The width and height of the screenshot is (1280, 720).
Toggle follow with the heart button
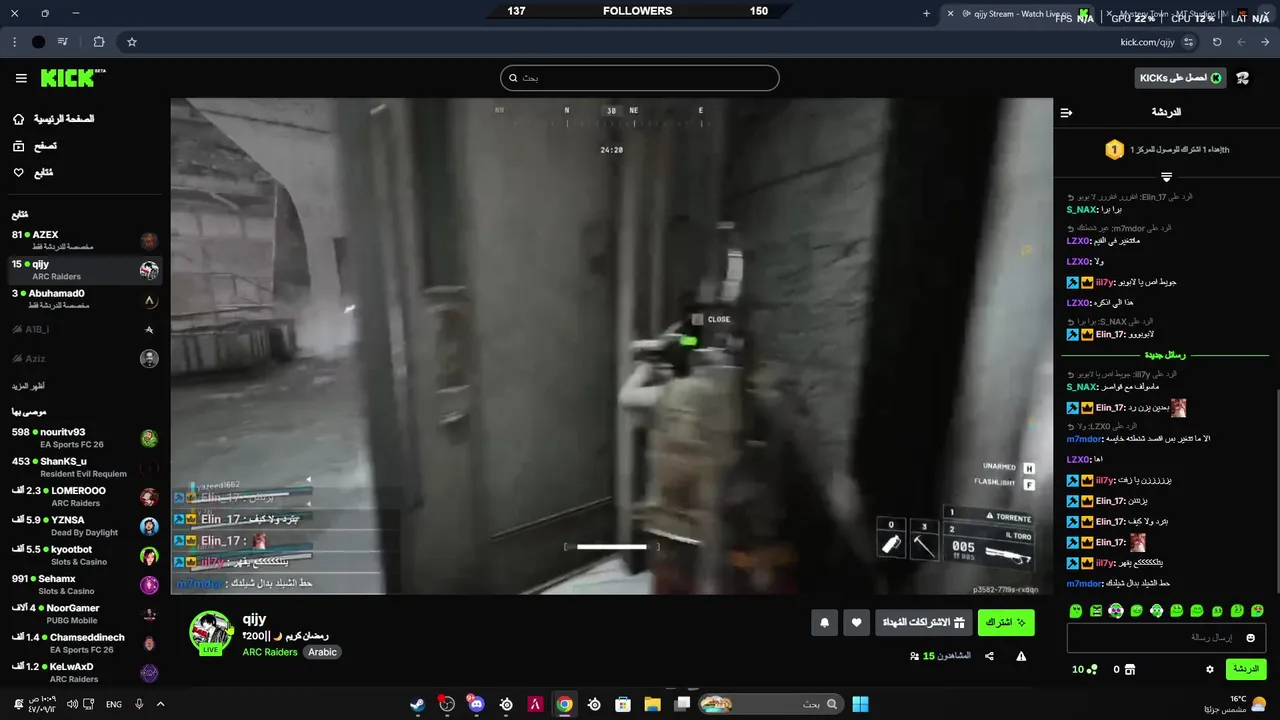click(856, 623)
